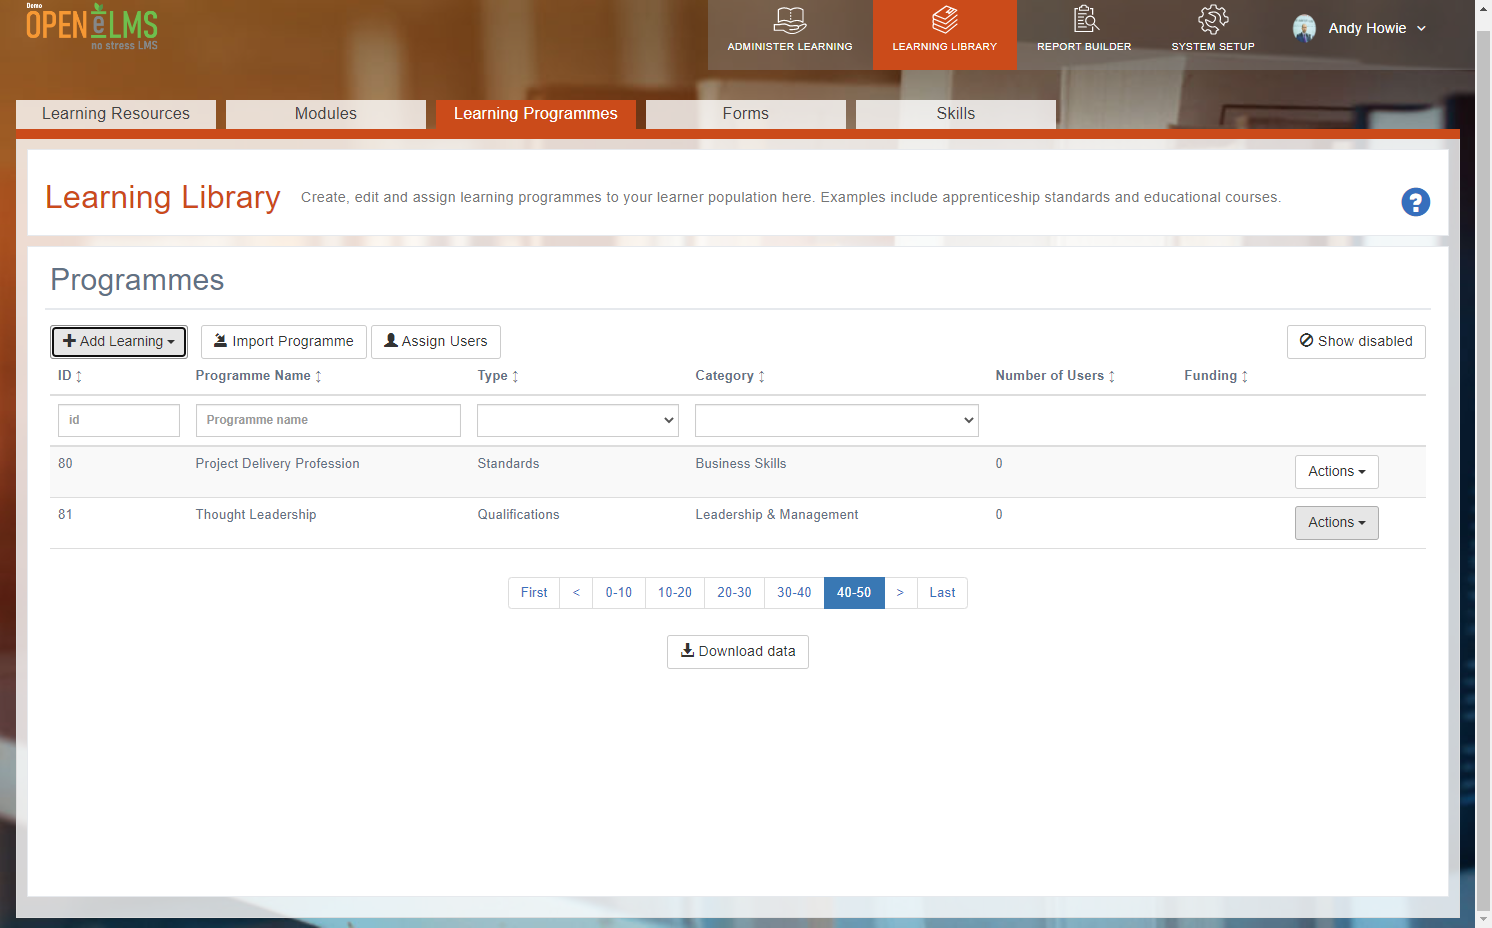Sort by Number of Users column
The image size is (1492, 928).
(x=1055, y=376)
